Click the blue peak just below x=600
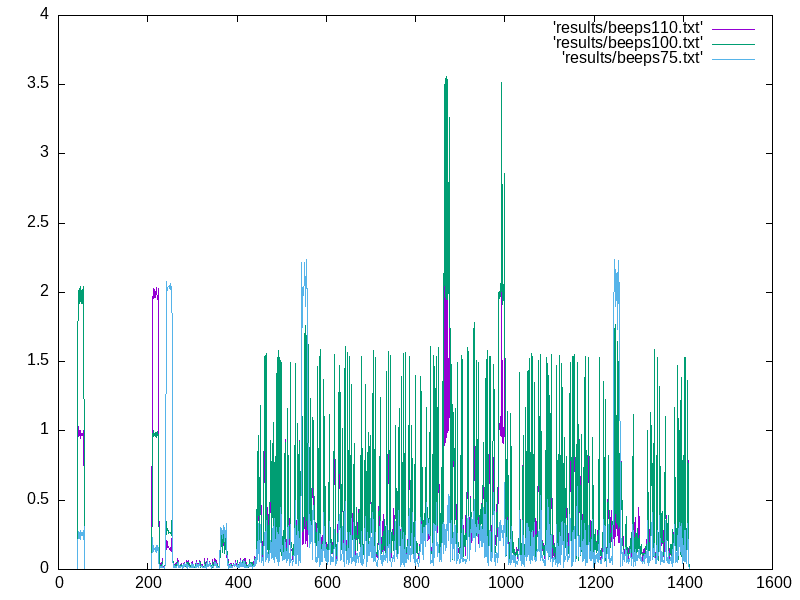The width and height of the screenshot is (800, 600). pyautogui.click(x=304, y=262)
